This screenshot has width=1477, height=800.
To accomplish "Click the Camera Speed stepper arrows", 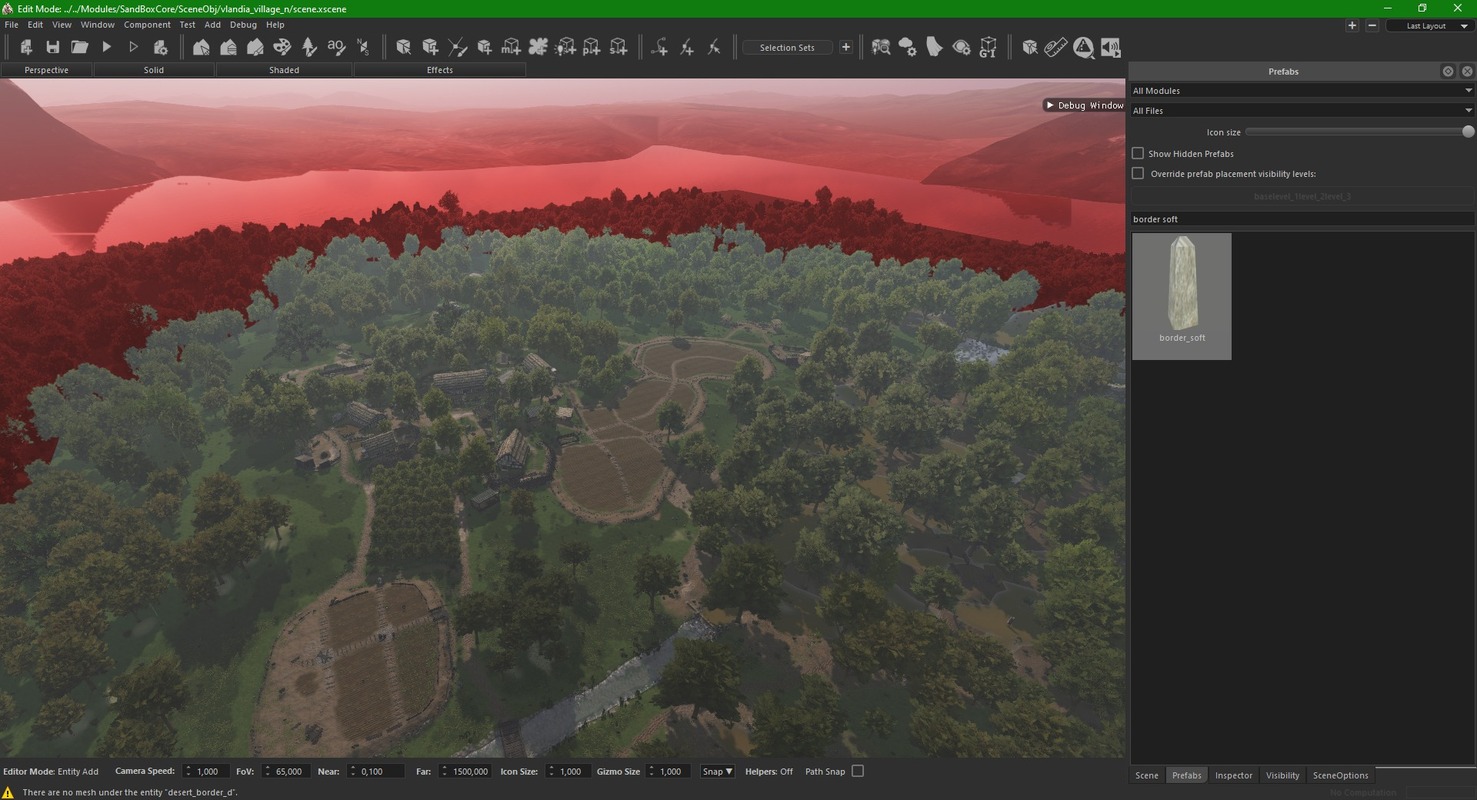I will 187,771.
